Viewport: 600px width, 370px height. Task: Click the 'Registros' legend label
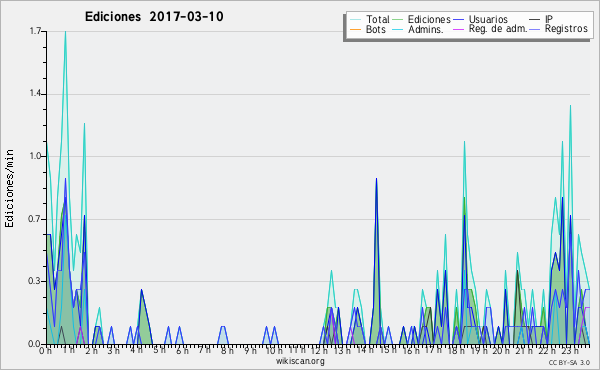566,29
